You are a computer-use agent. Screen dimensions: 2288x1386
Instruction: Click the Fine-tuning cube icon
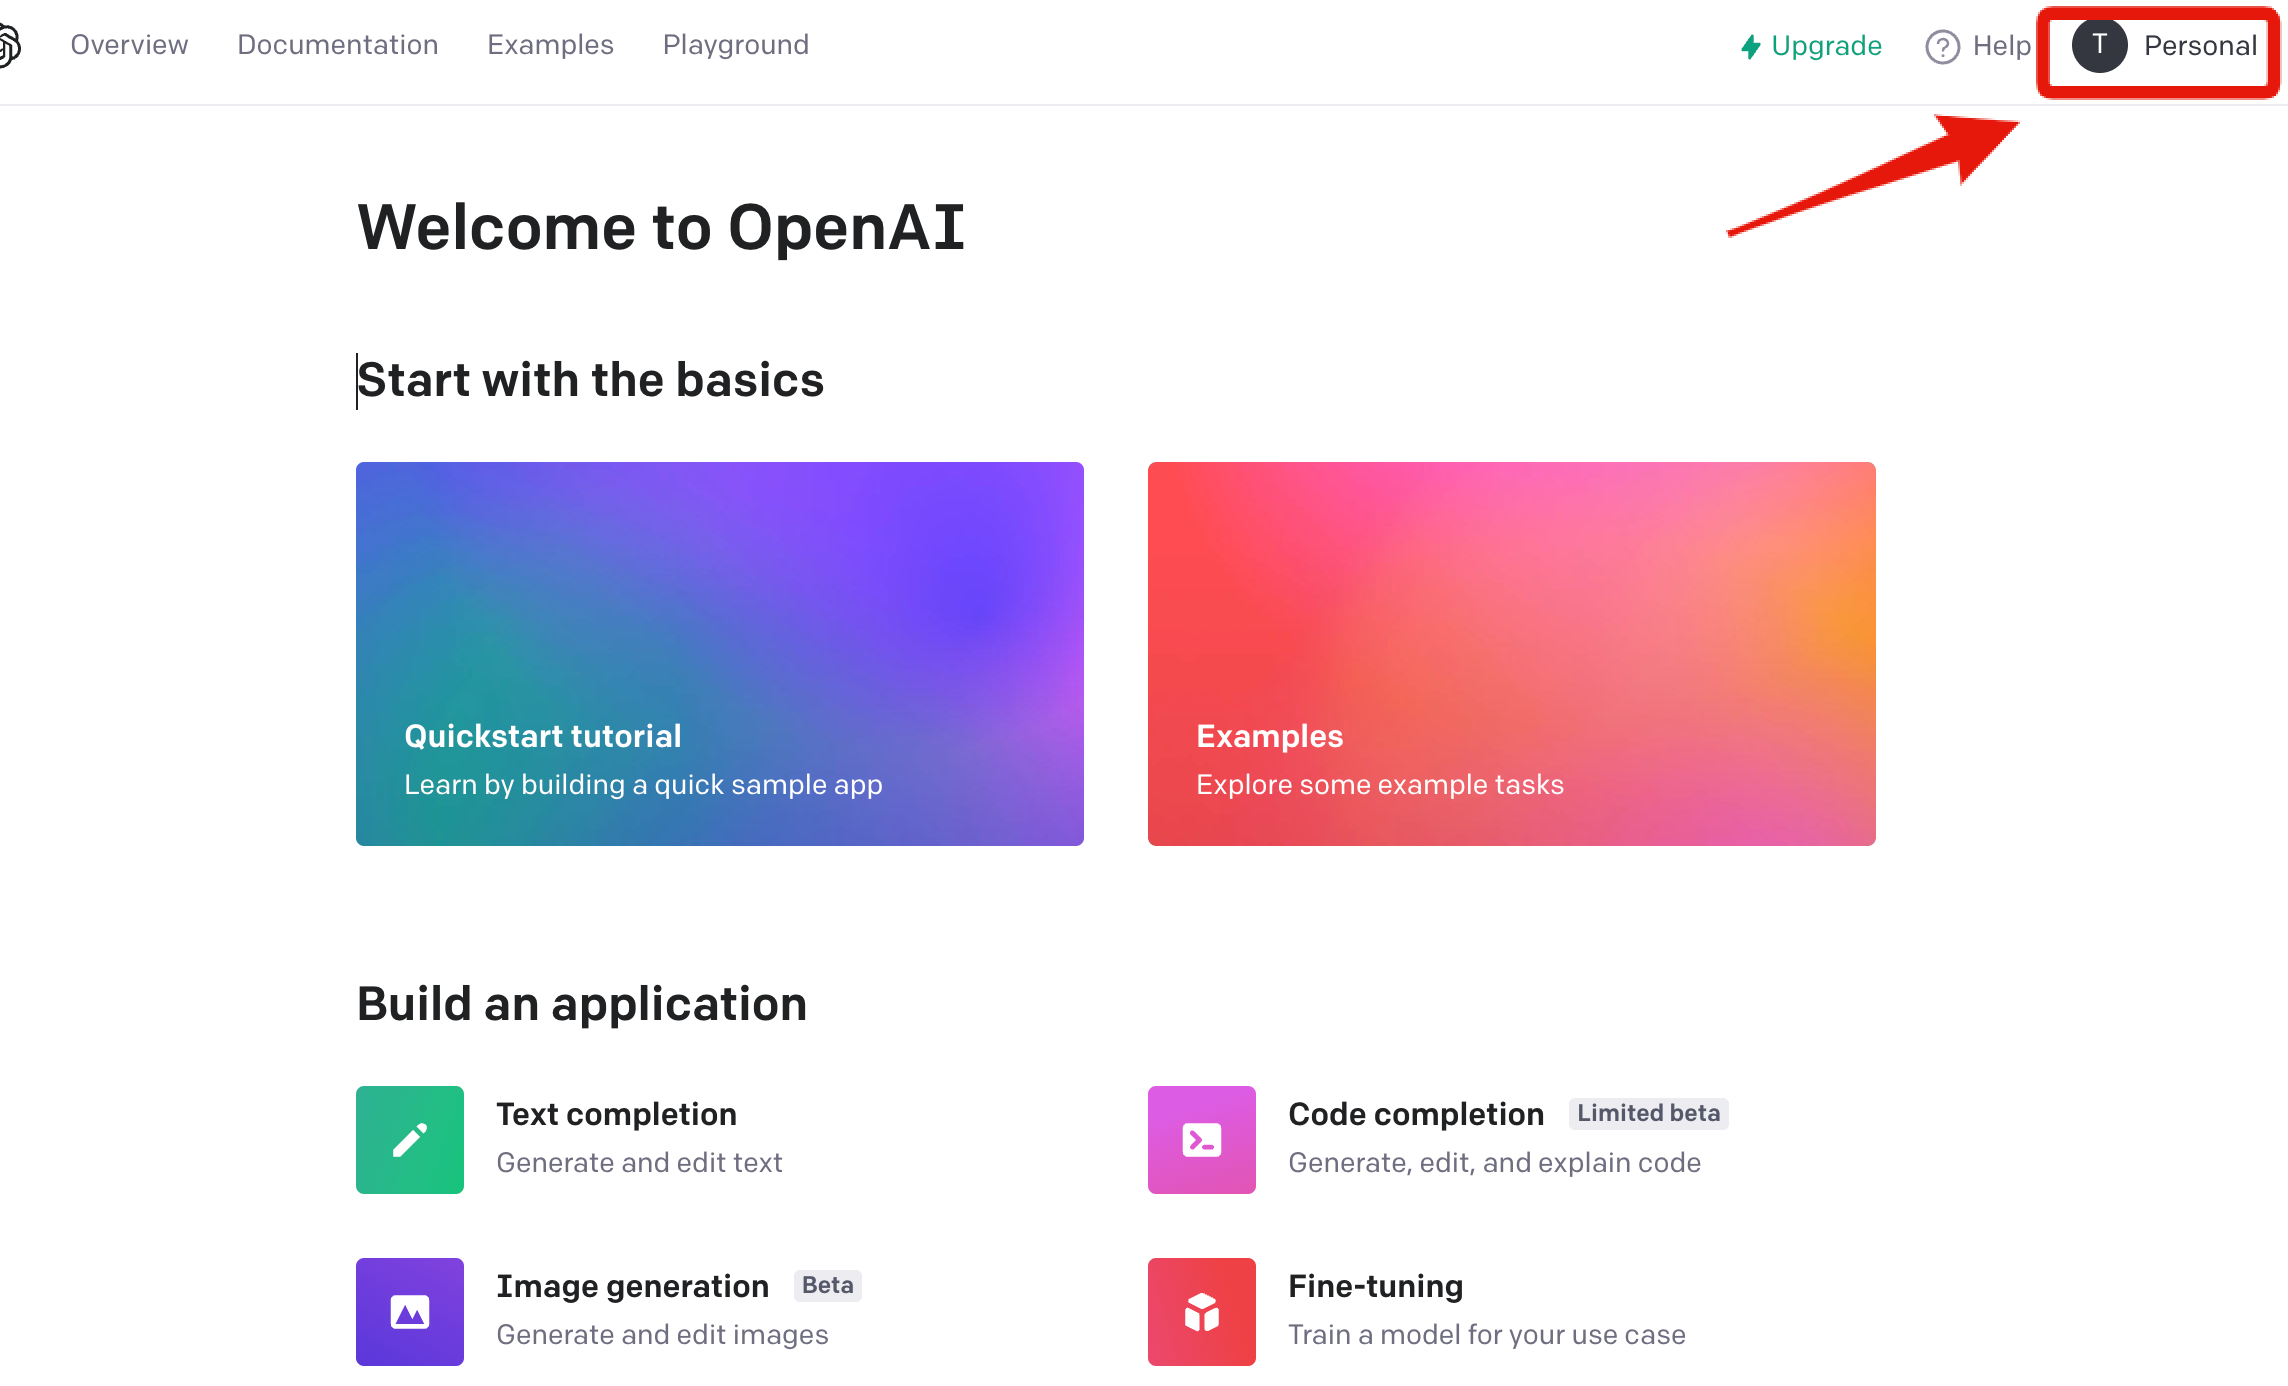coord(1201,1311)
